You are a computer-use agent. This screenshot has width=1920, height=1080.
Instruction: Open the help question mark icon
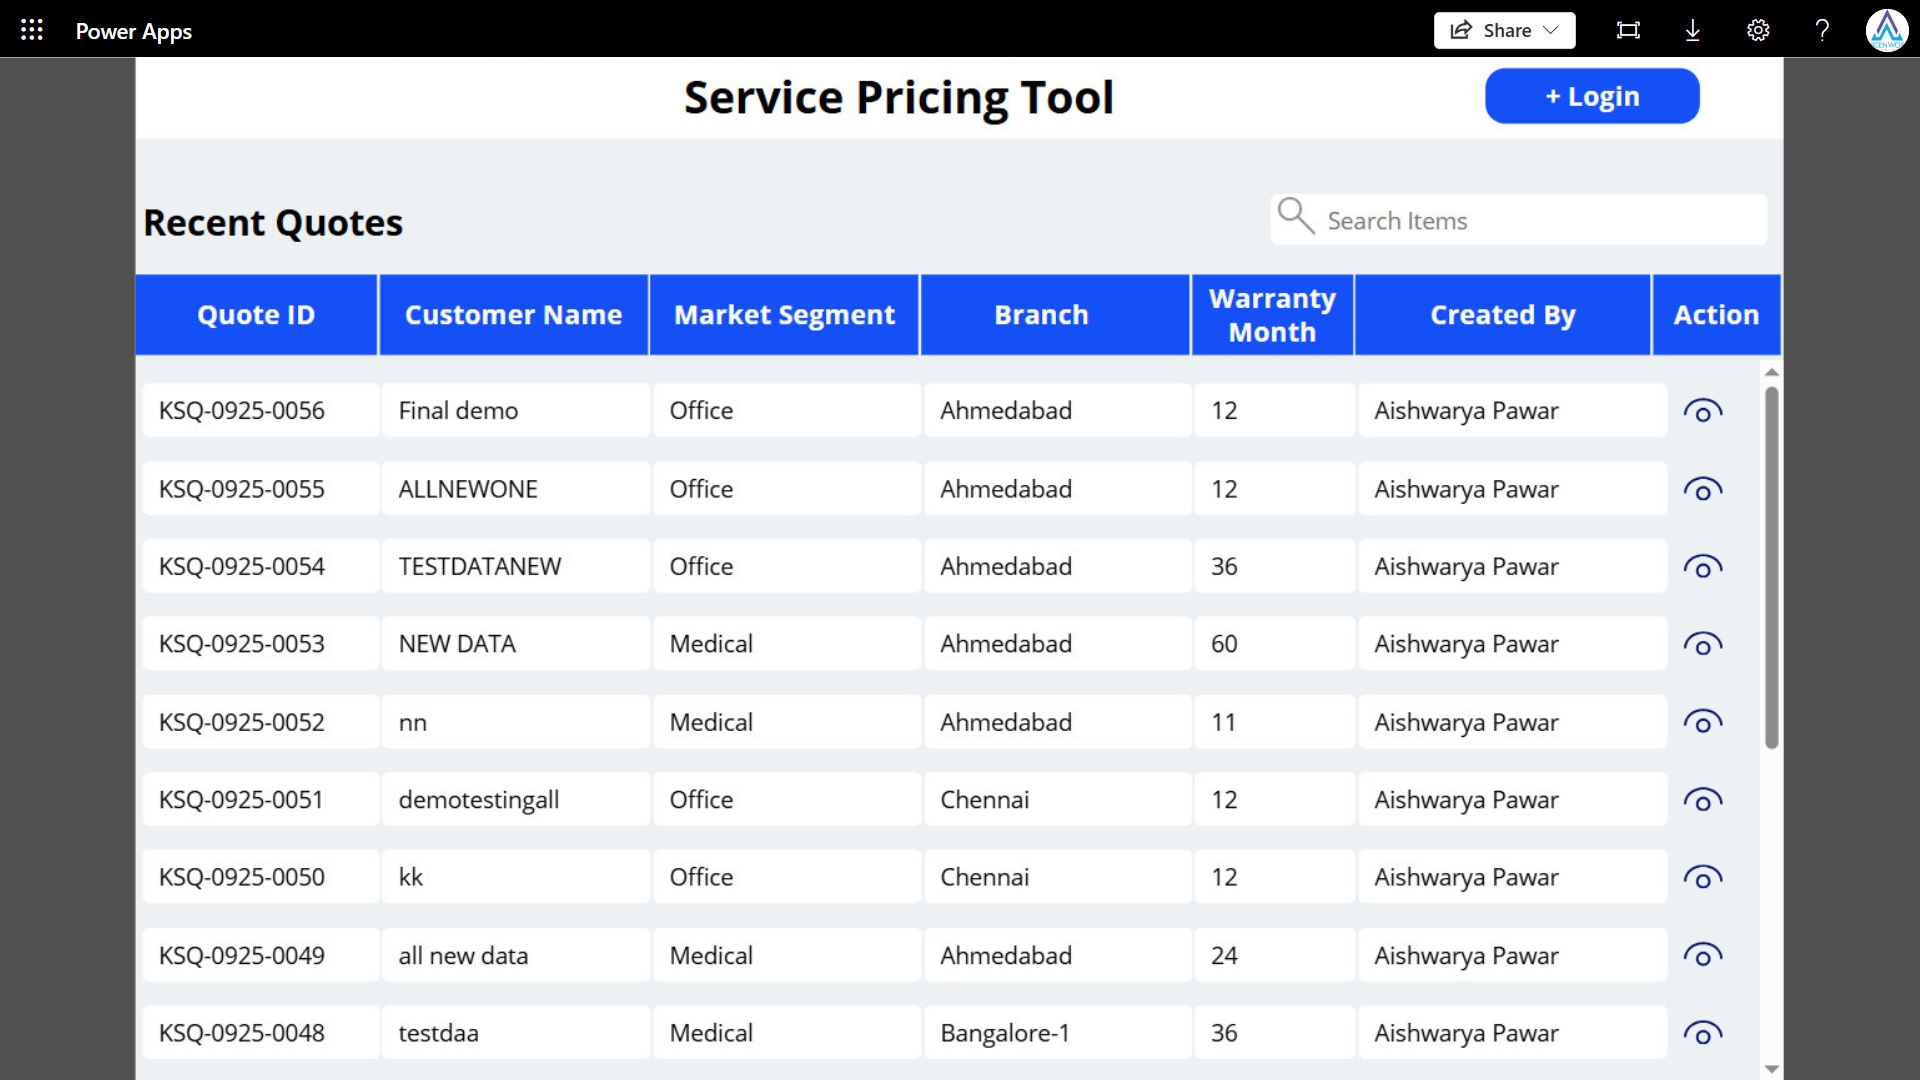click(x=1822, y=30)
